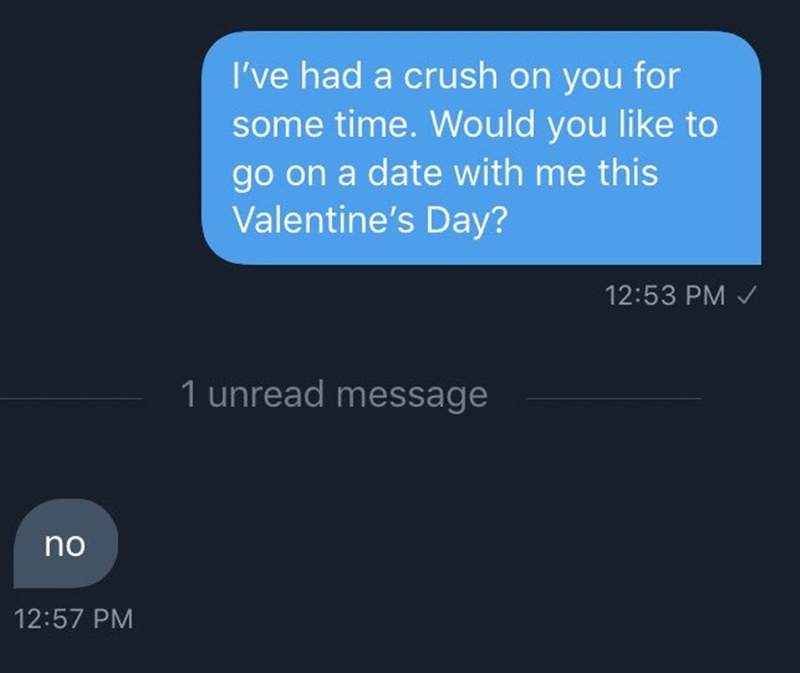Tap the blue sent message bubble
The width and height of the screenshot is (800, 673).
[x=481, y=148]
